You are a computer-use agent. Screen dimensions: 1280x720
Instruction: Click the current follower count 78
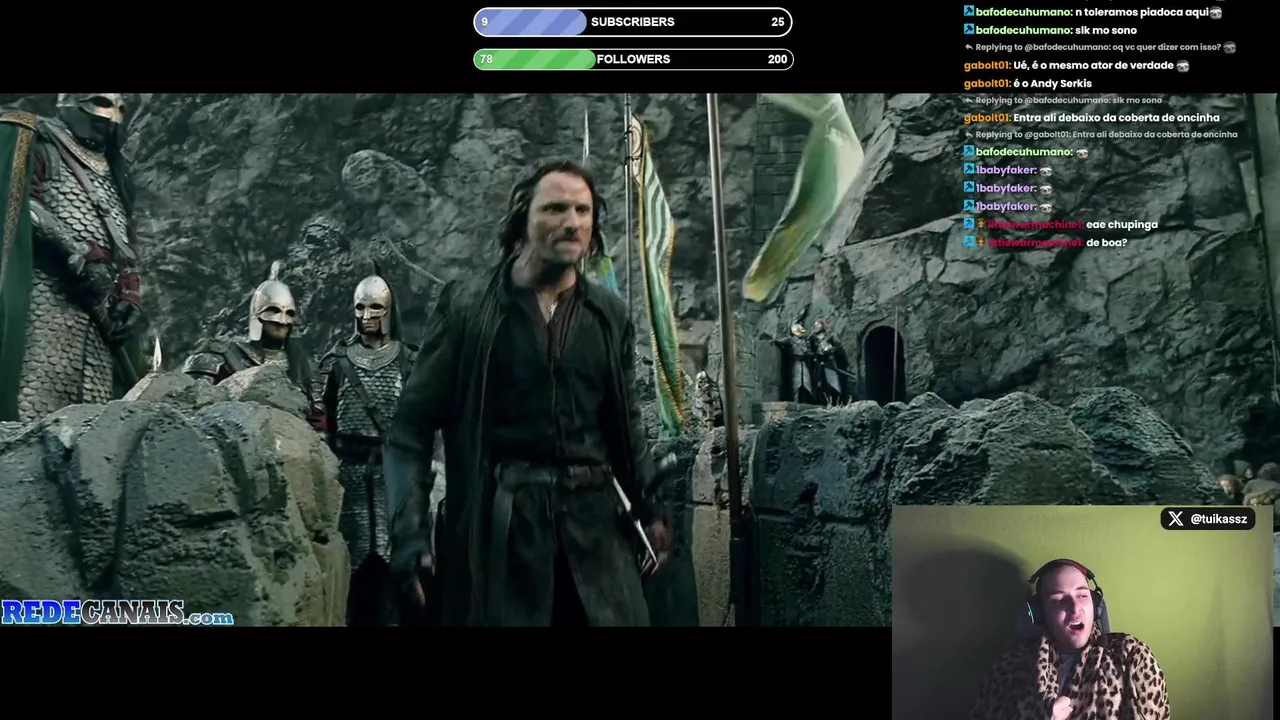(x=486, y=59)
